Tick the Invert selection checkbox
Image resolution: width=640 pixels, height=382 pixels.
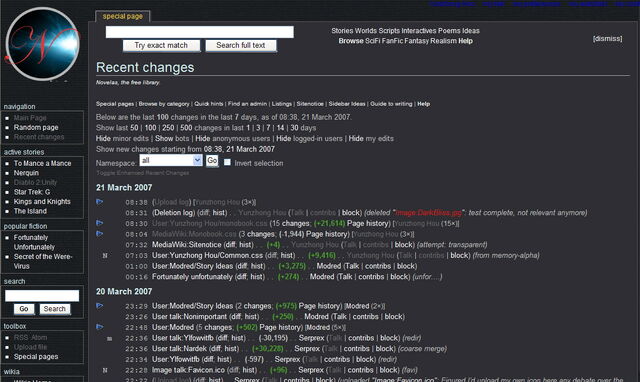227,162
